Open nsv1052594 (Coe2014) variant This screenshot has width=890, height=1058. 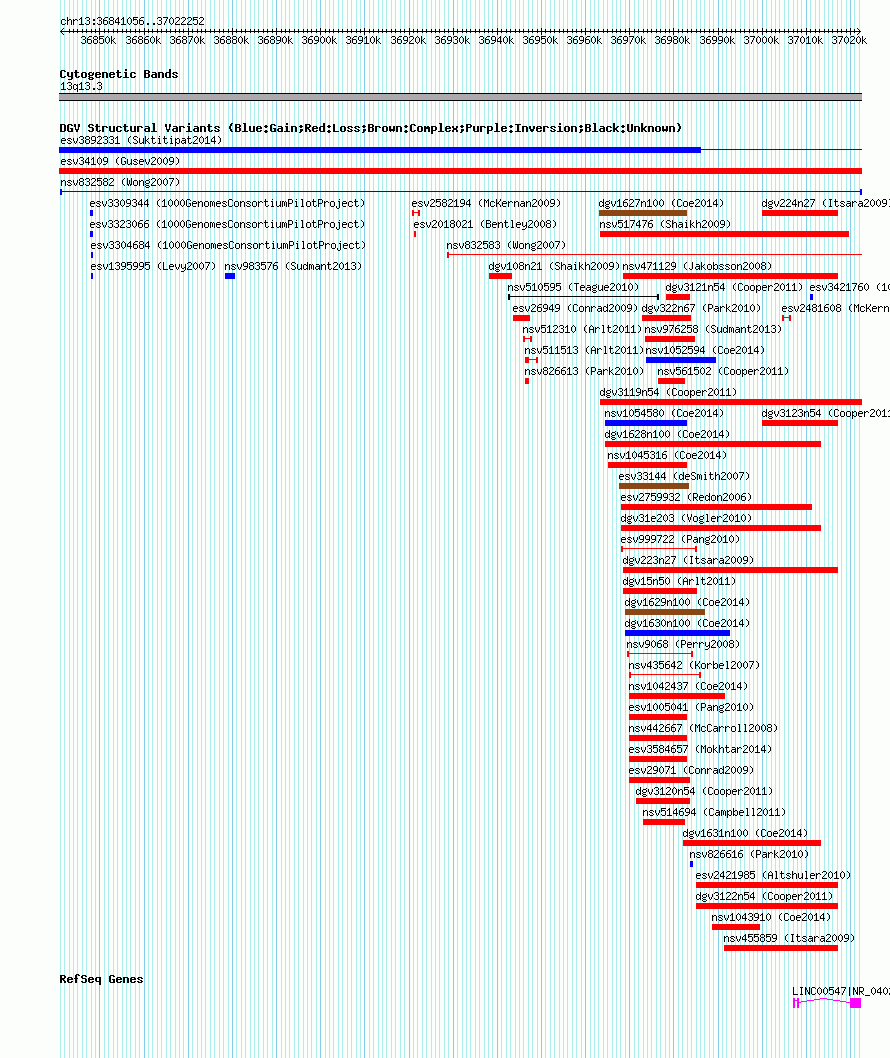click(705, 350)
